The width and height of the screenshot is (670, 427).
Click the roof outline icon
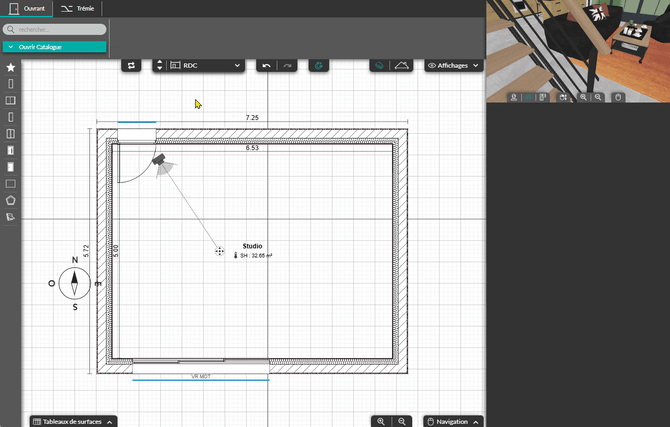(402, 65)
